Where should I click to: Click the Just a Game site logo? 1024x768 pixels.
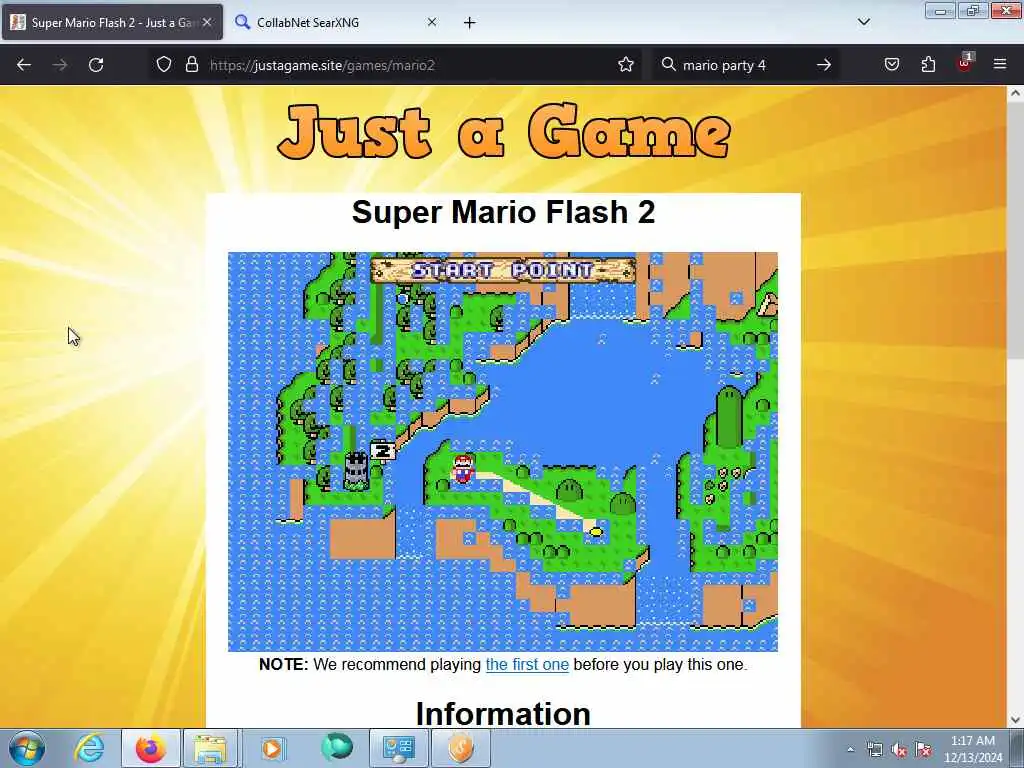click(504, 133)
